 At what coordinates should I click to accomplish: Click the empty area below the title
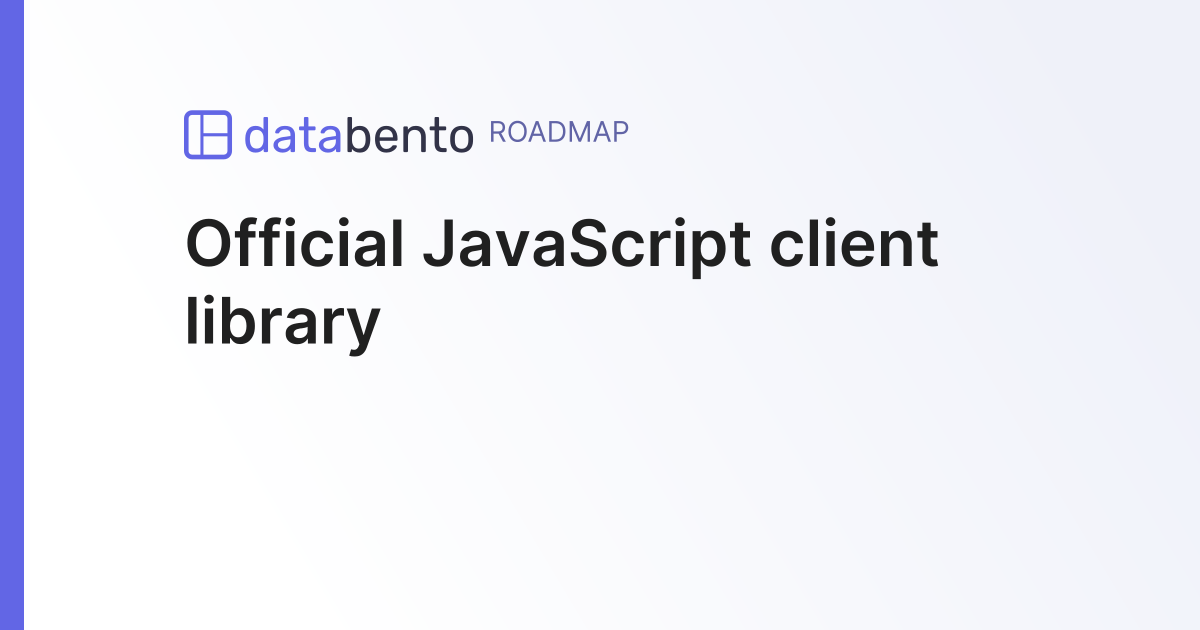coord(600,480)
